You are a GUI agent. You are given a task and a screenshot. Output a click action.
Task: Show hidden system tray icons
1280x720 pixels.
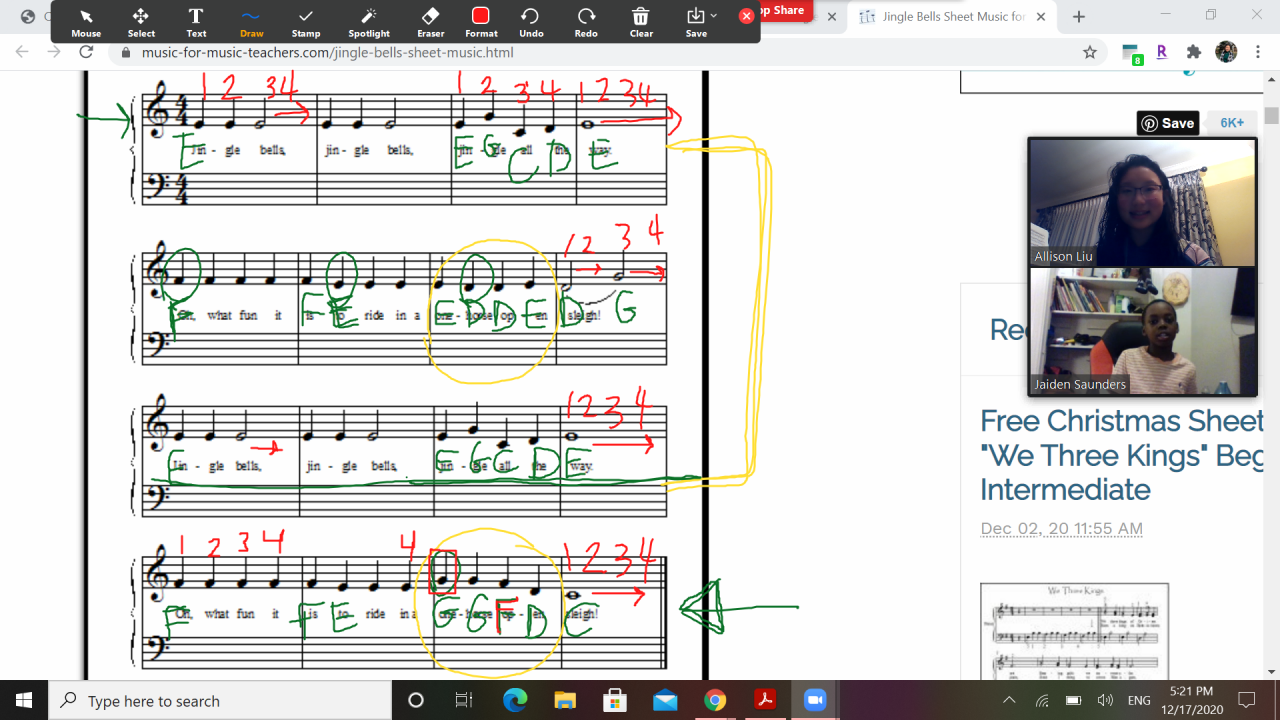tap(1009, 700)
